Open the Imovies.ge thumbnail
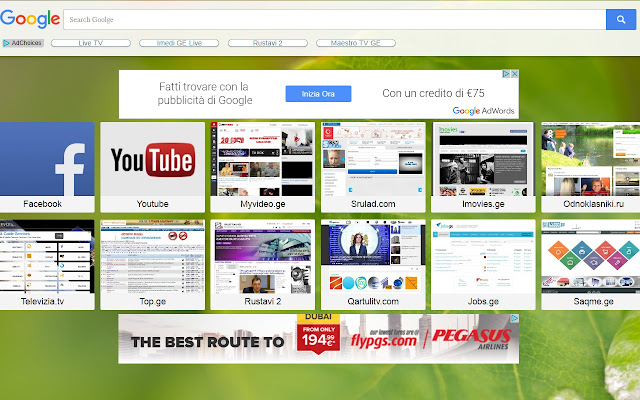Screen dimensions: 640x400 coord(483,167)
